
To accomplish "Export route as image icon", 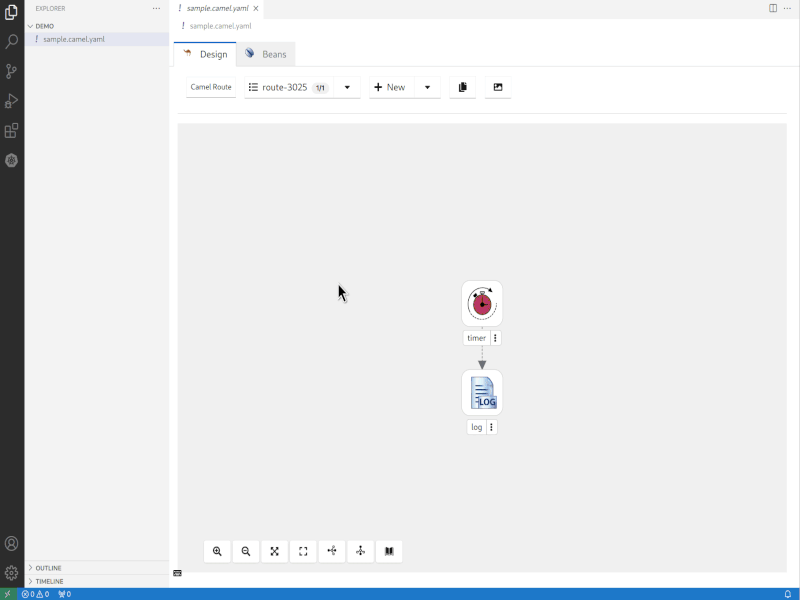I will [x=498, y=88].
